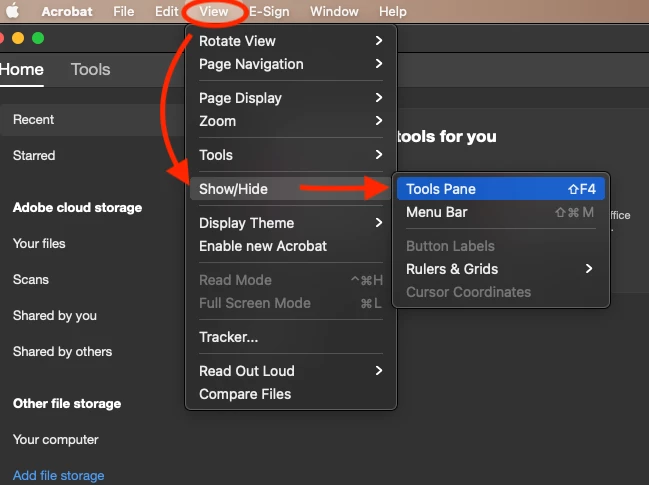
Task: Expand the Display Theme submenu
Action: coord(291,223)
